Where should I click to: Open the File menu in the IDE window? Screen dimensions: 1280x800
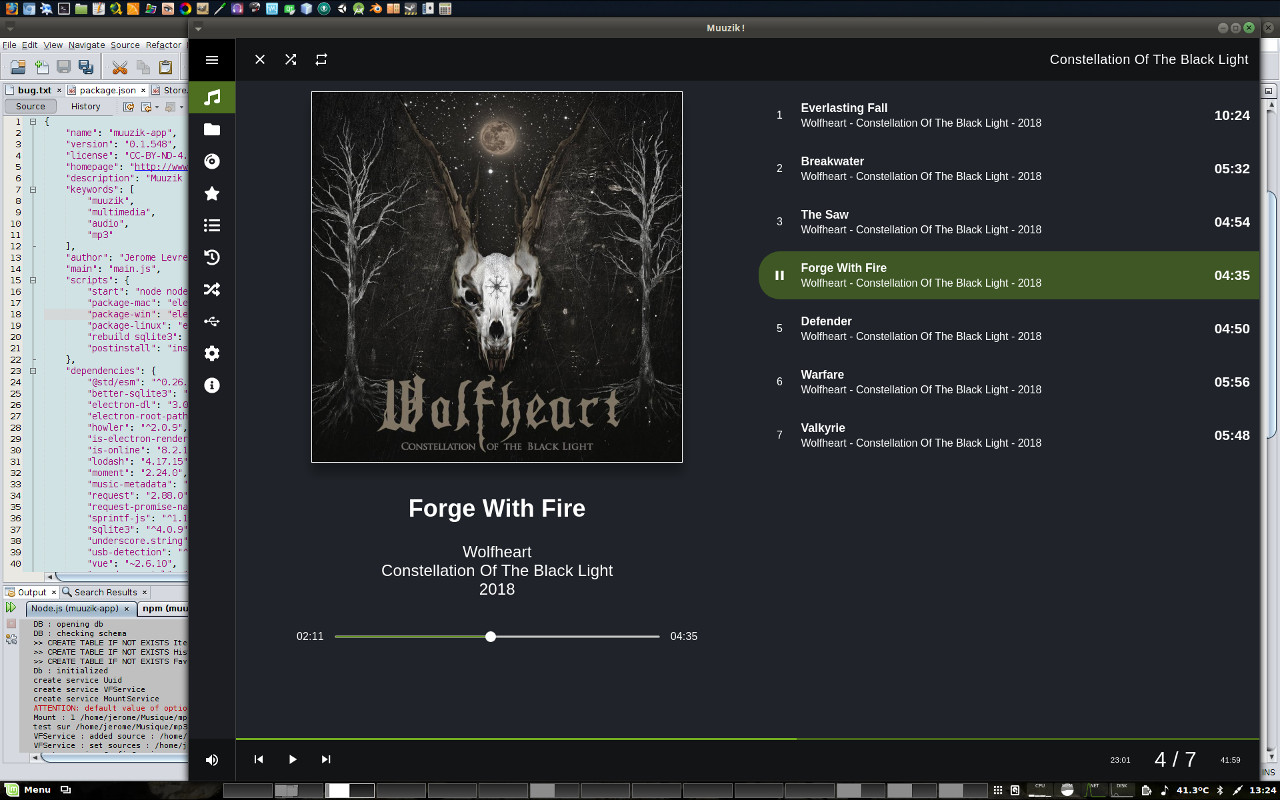pos(9,45)
